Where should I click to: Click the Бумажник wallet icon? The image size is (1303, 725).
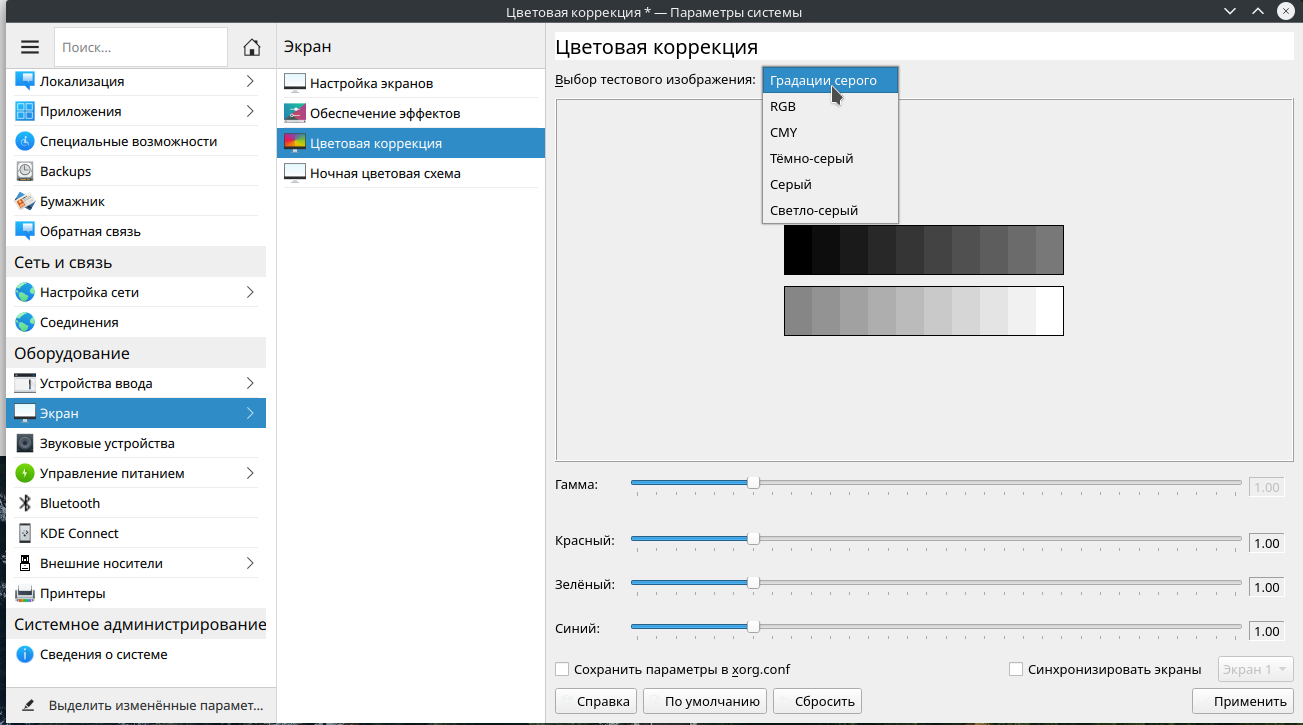[x=25, y=201]
